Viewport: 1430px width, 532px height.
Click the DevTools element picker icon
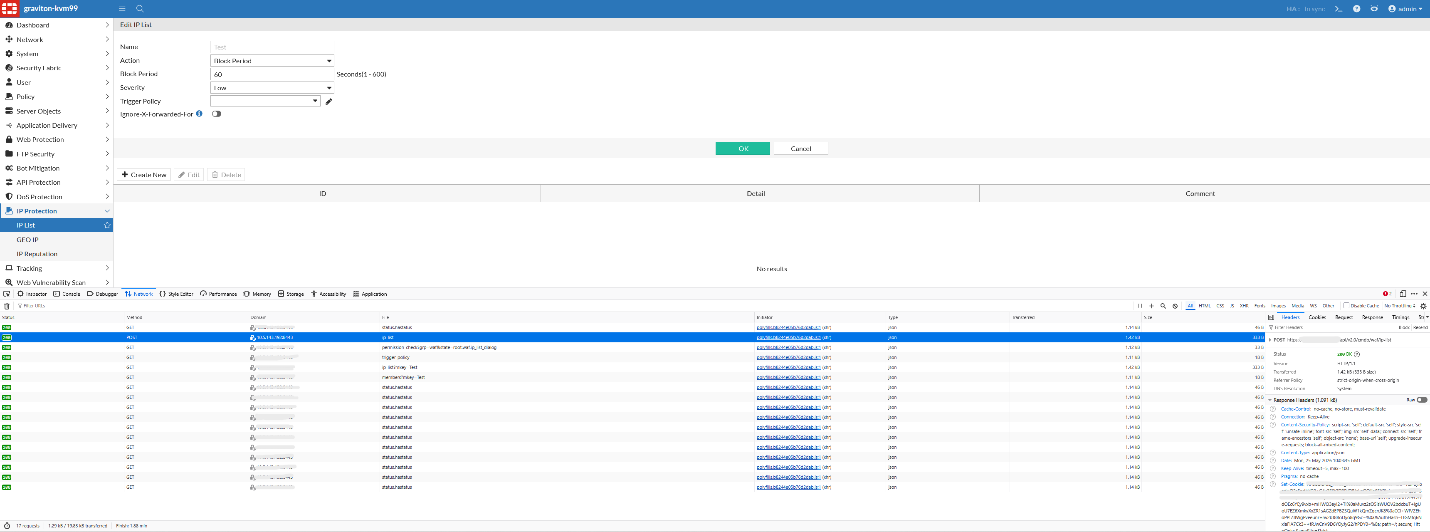click(7, 294)
